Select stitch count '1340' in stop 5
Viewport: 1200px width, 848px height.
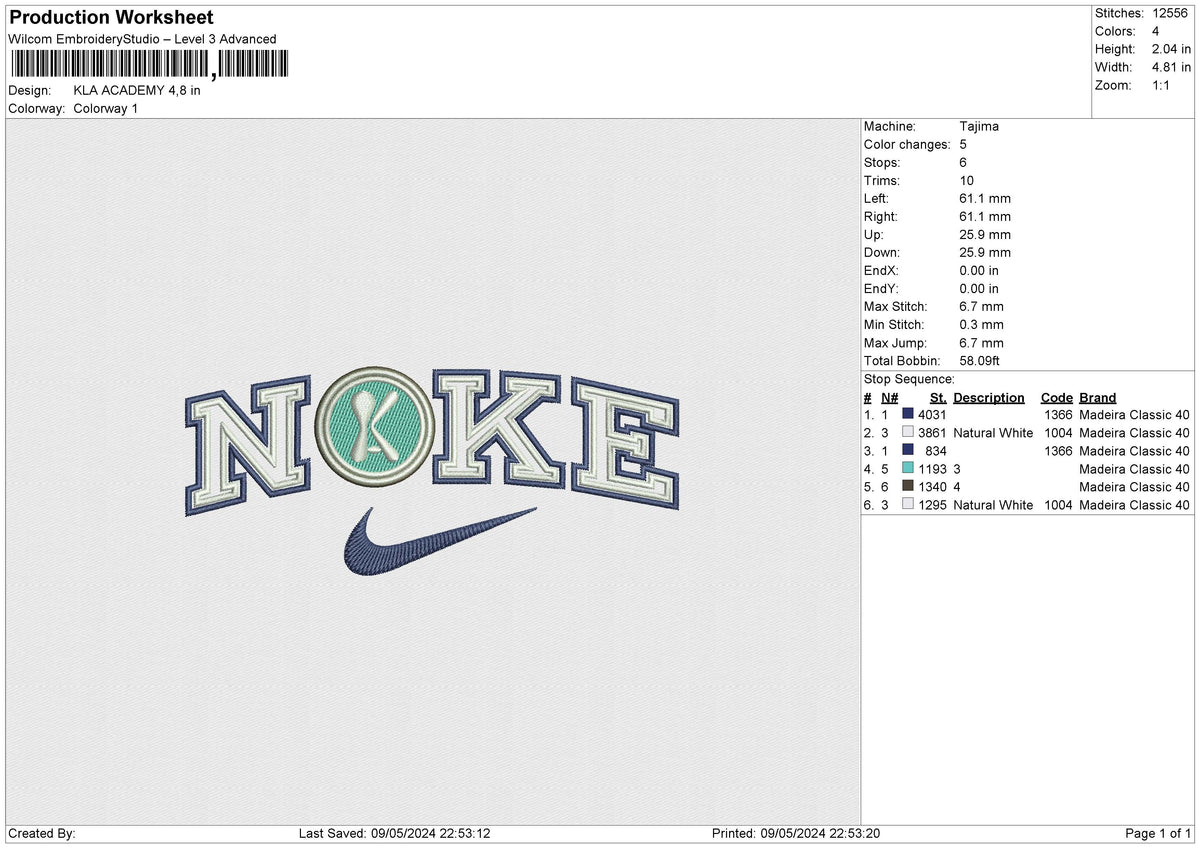tap(932, 487)
